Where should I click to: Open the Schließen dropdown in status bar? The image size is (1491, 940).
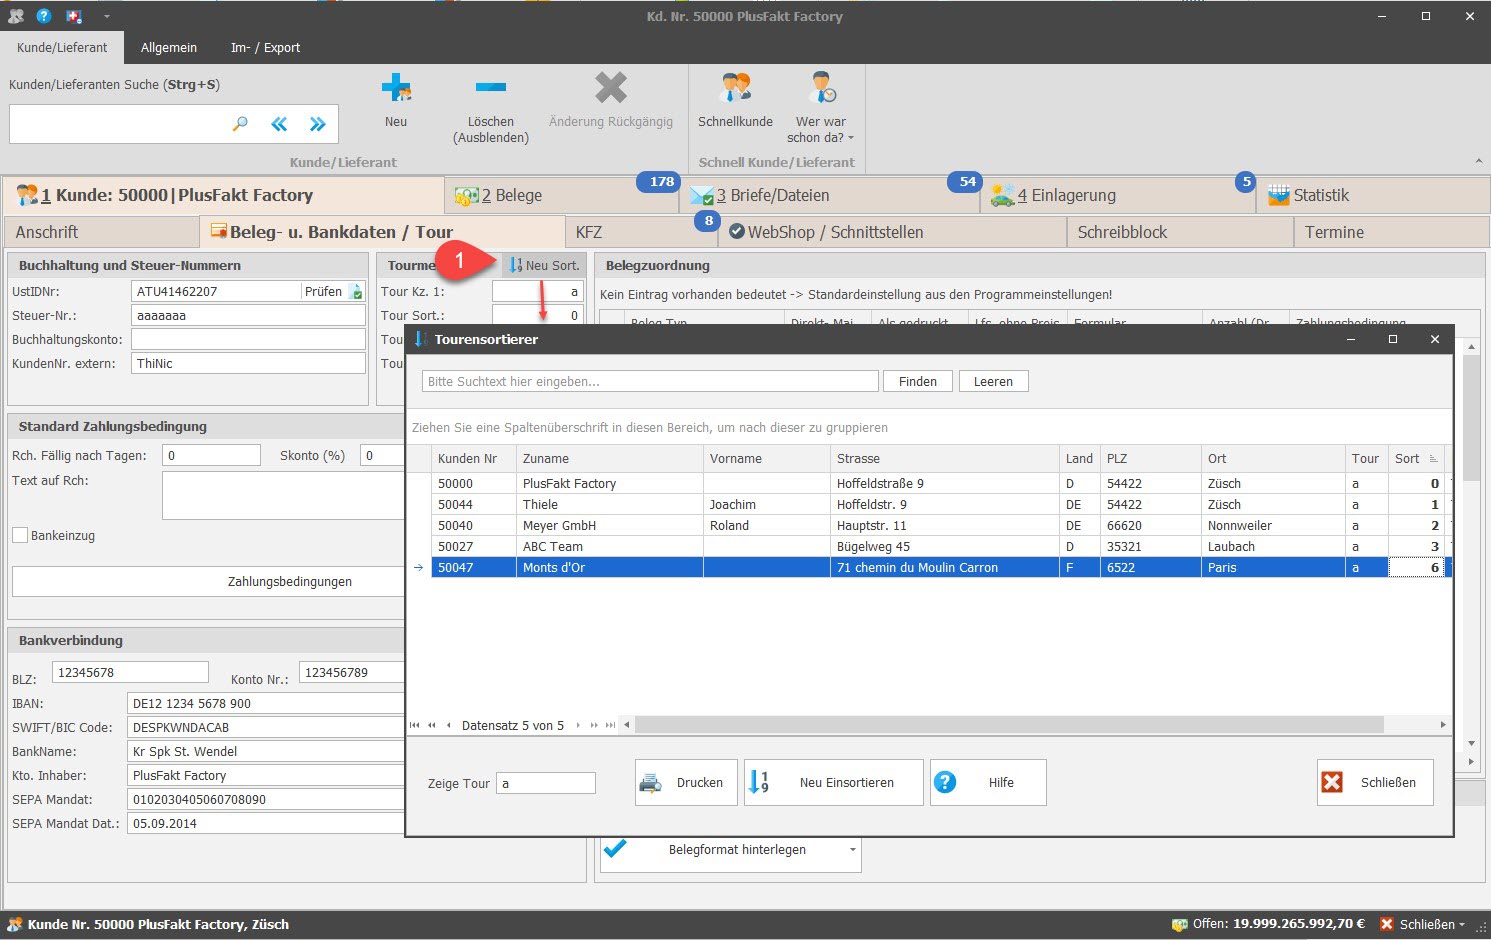[1461, 925]
